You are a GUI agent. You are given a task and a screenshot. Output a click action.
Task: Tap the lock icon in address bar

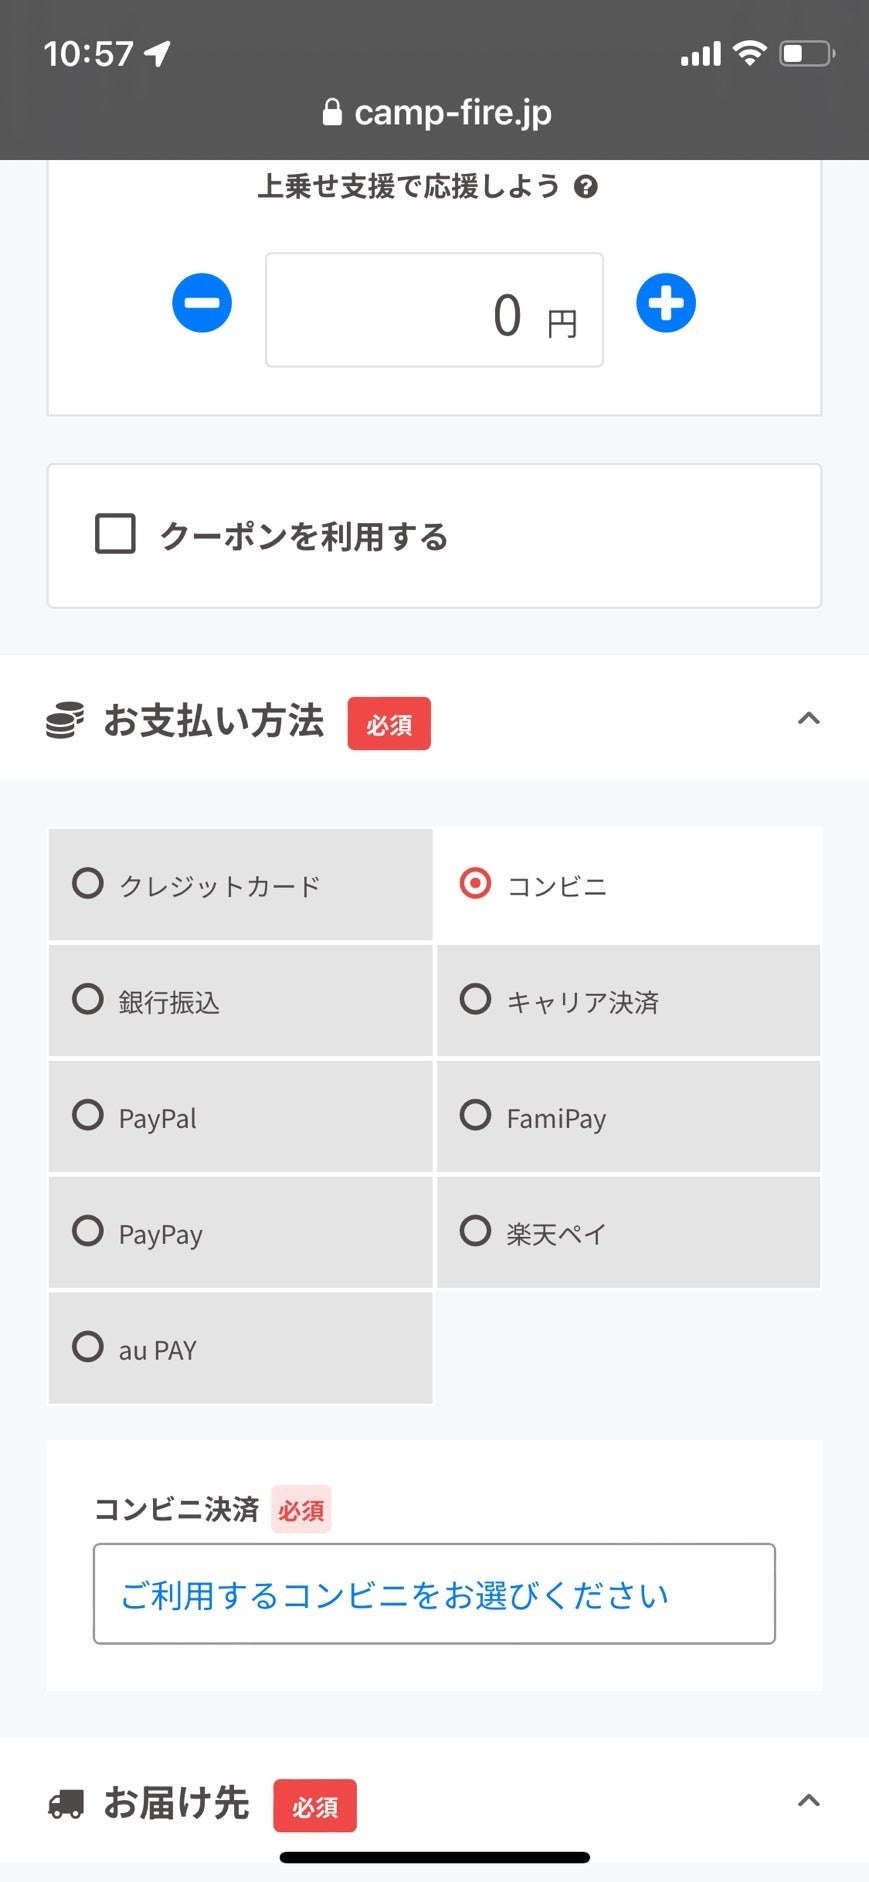click(332, 112)
